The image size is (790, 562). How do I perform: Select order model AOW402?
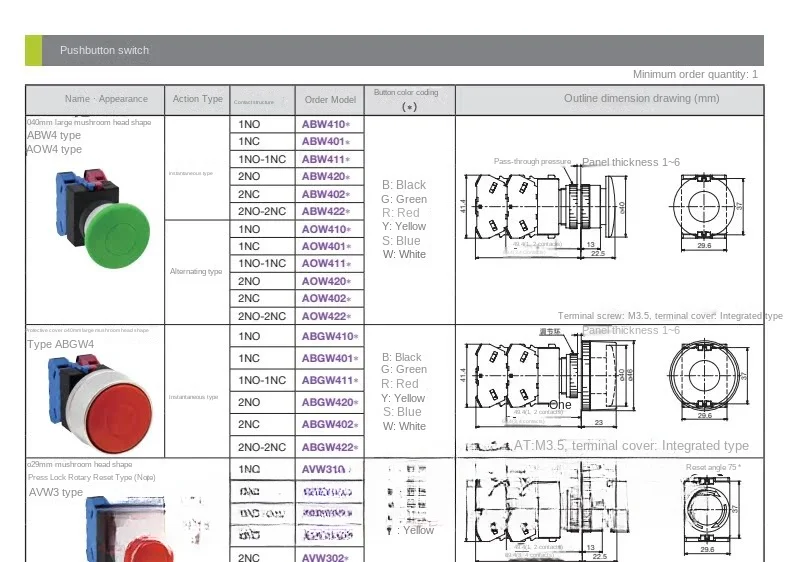click(x=326, y=298)
